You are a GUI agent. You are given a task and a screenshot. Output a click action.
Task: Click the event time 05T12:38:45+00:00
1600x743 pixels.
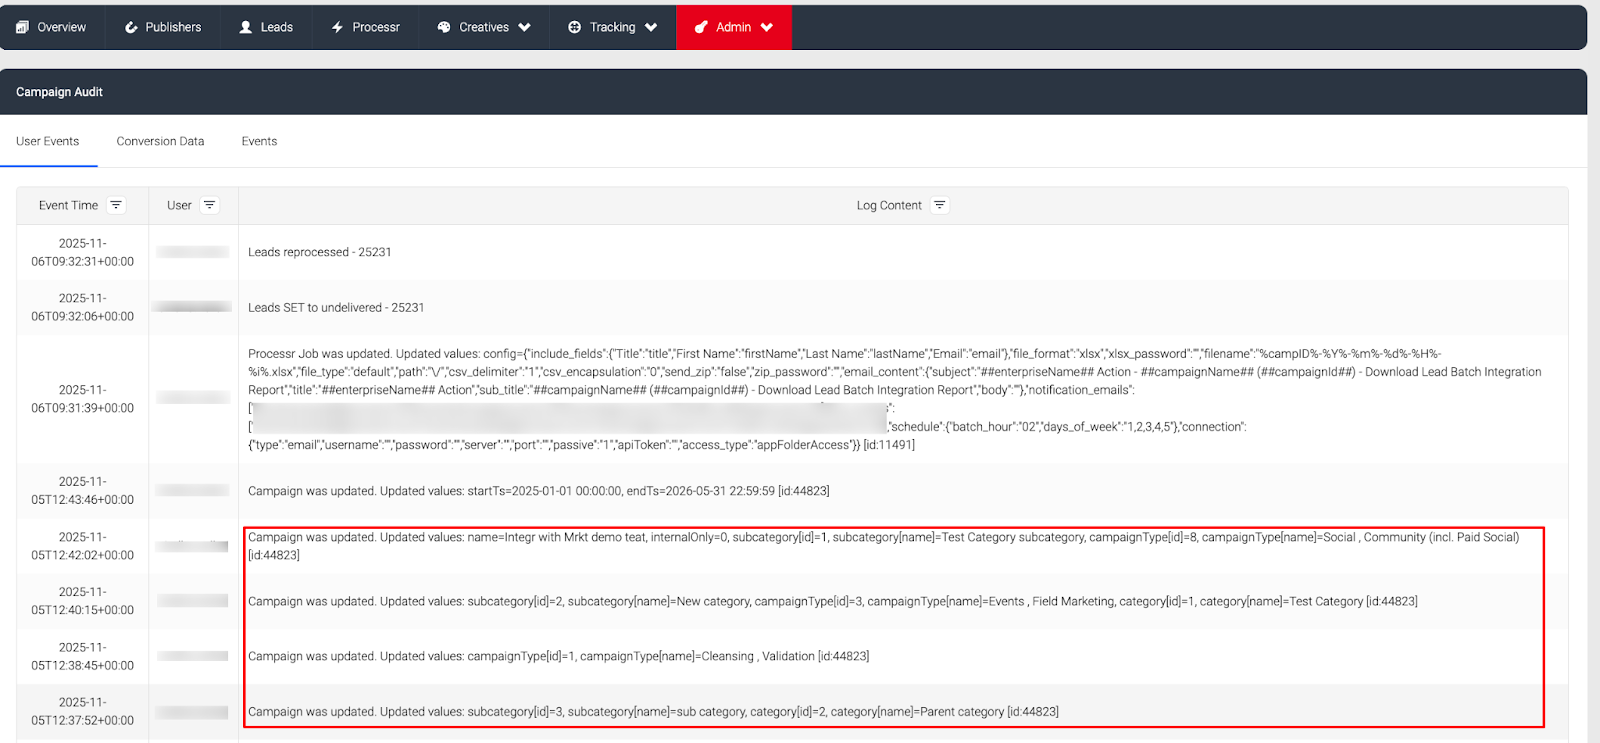[x=82, y=656]
